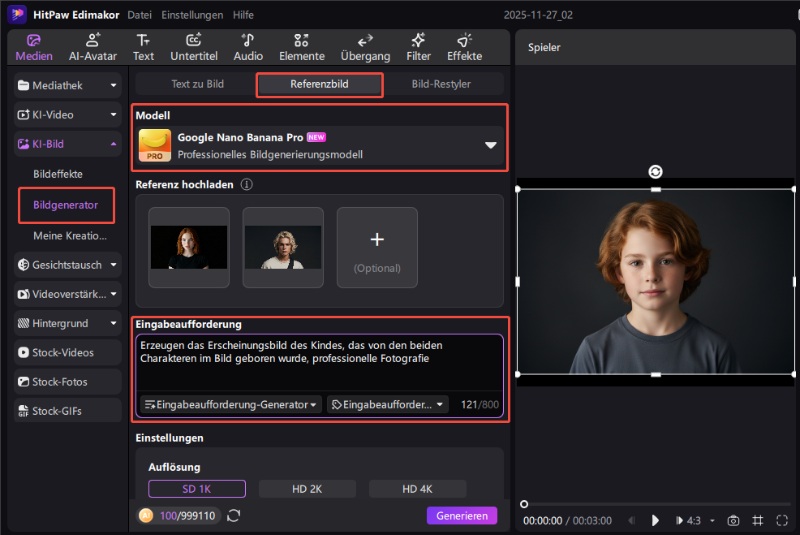The image size is (800, 535).
Task: Select the SD 1K resolution option
Action: click(197, 489)
